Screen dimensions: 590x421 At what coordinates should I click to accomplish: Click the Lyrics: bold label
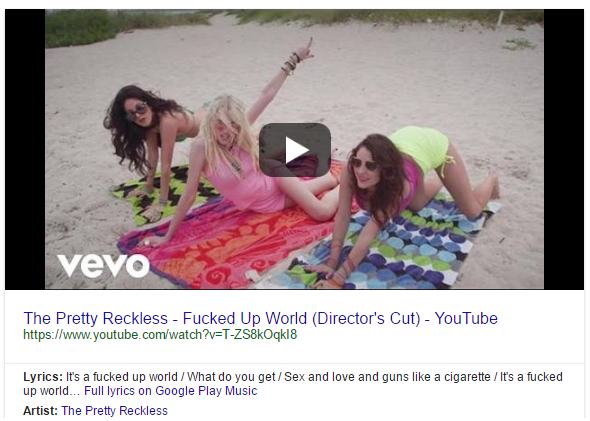point(43,377)
